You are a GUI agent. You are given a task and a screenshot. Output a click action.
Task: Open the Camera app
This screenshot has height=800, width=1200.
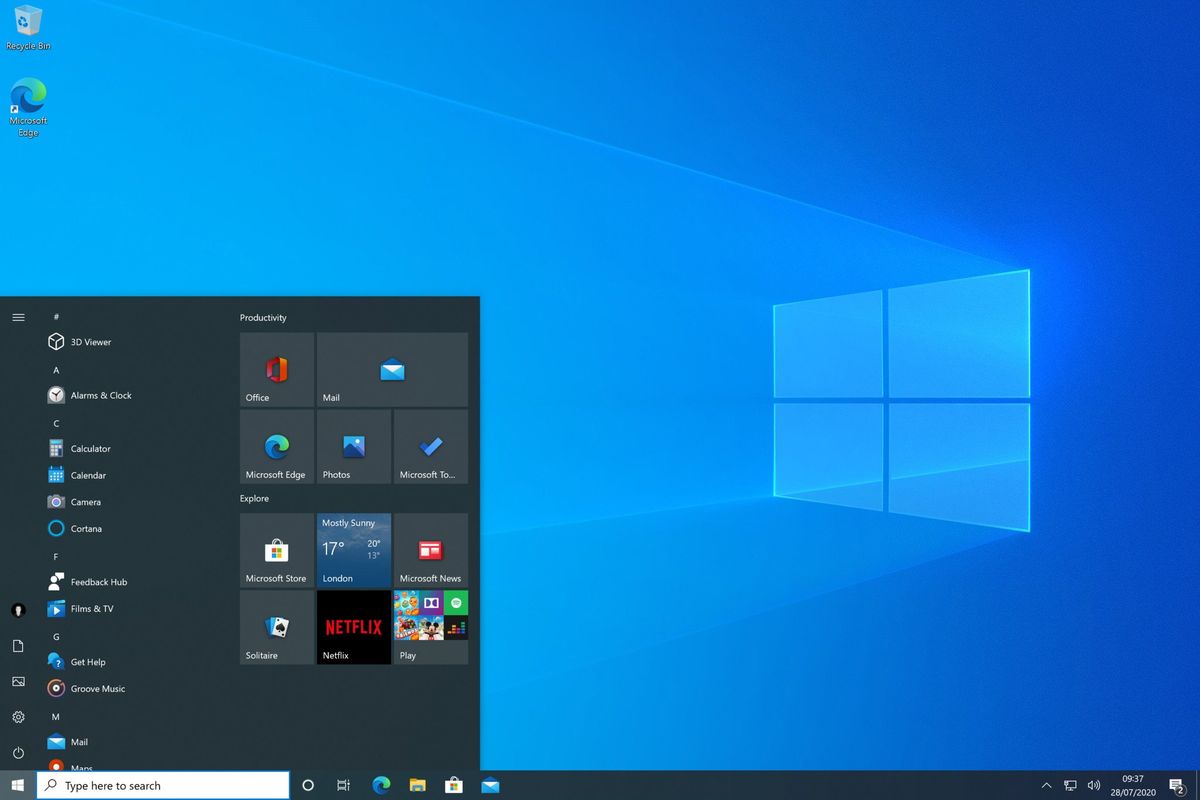pyautogui.click(x=86, y=501)
